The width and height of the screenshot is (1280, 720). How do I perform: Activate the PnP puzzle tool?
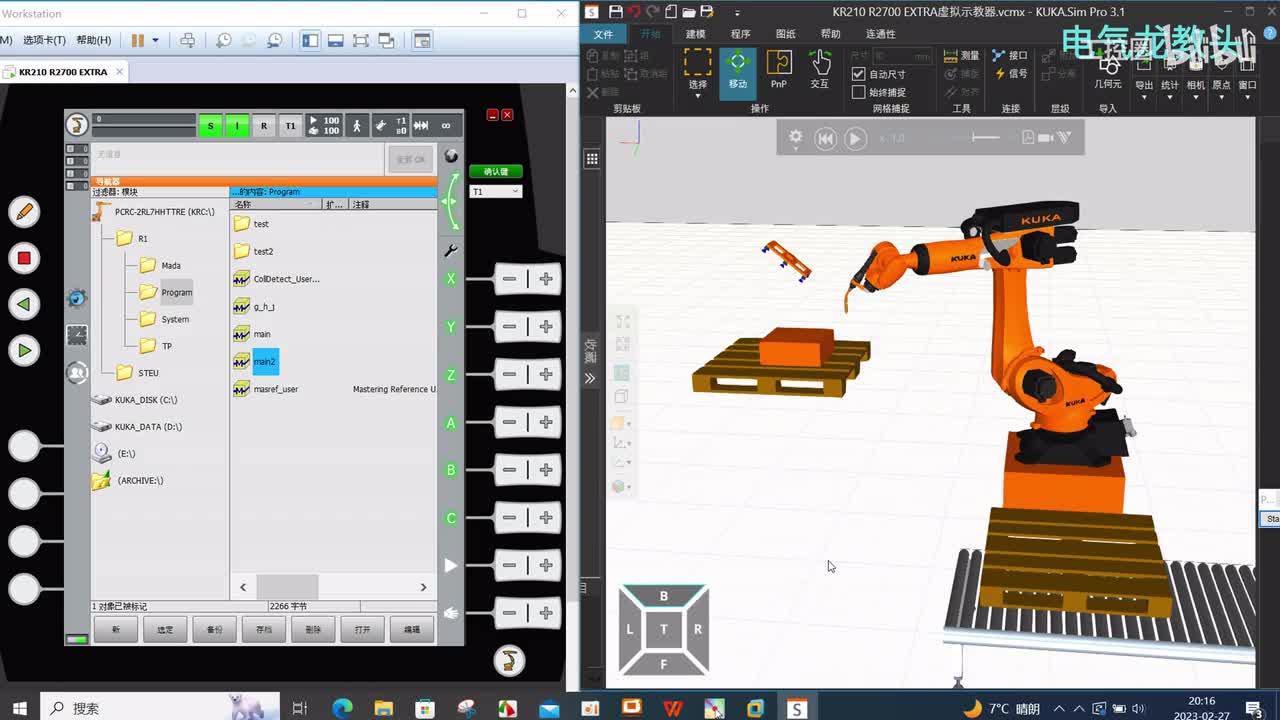778,70
